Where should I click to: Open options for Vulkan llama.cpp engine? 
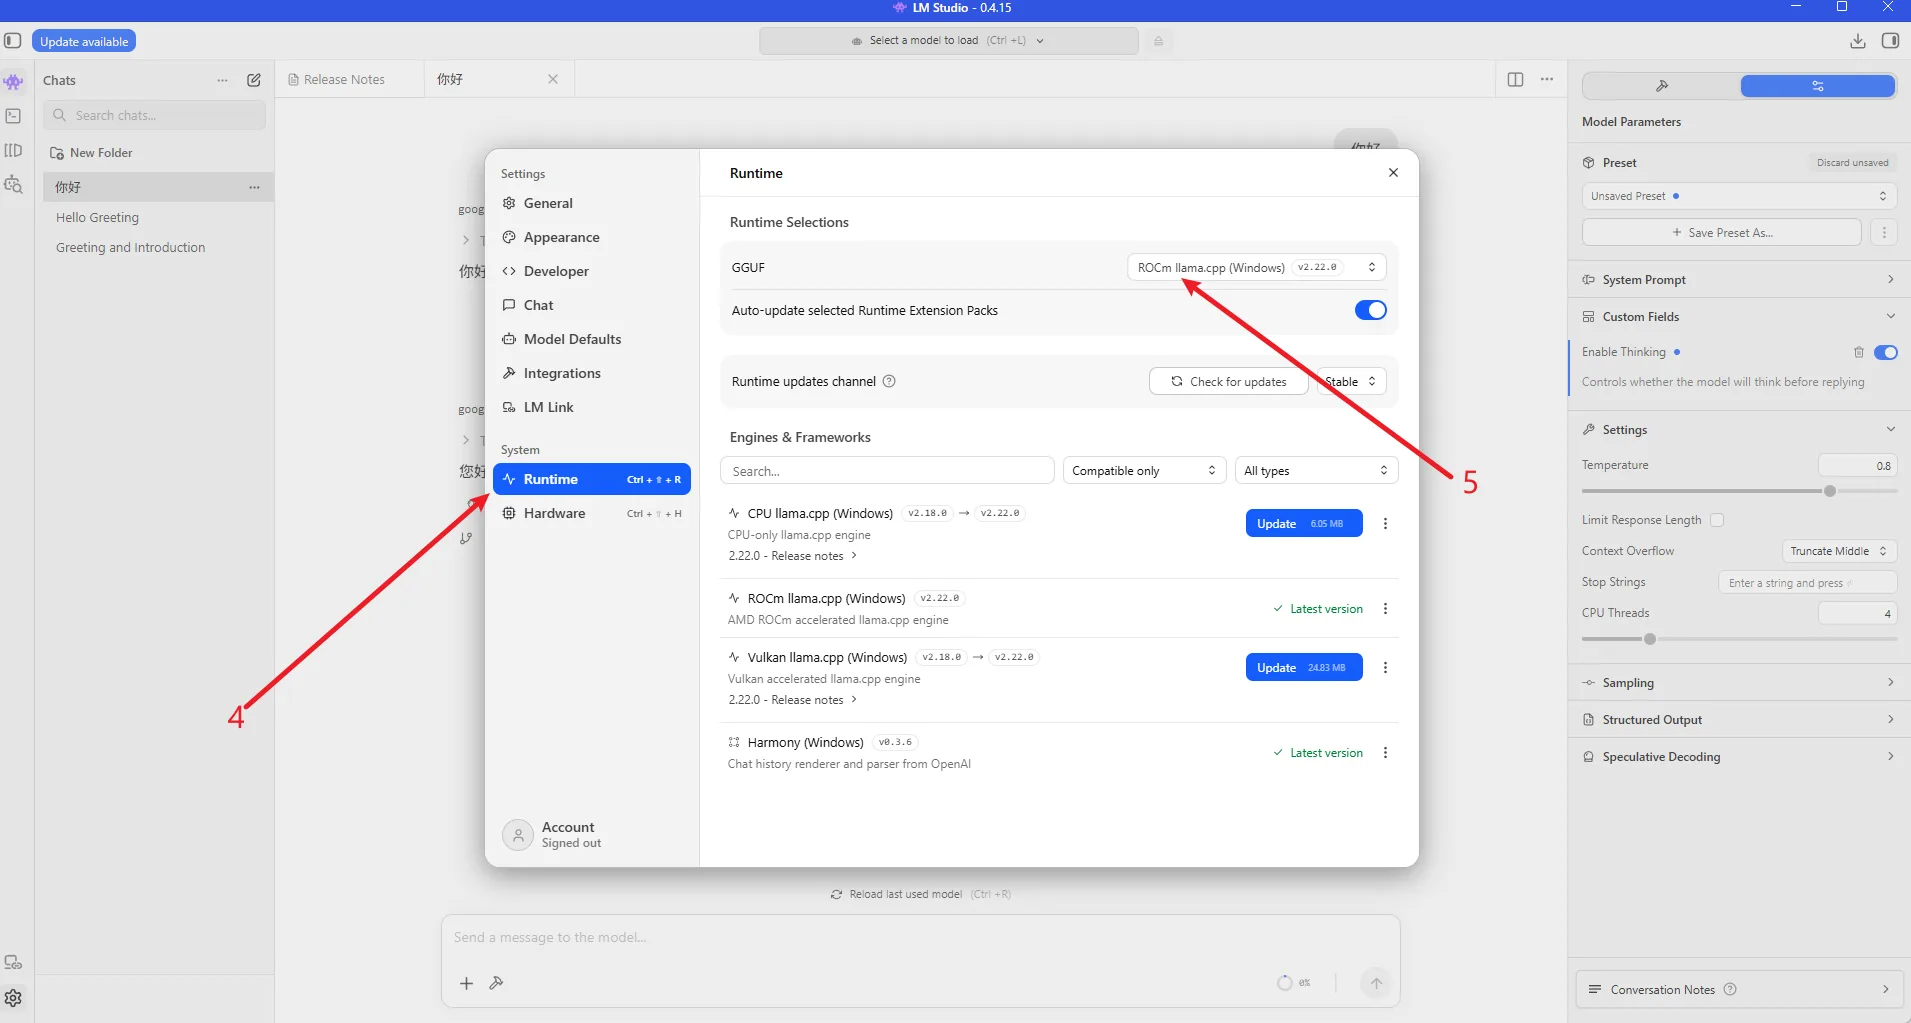pos(1385,667)
